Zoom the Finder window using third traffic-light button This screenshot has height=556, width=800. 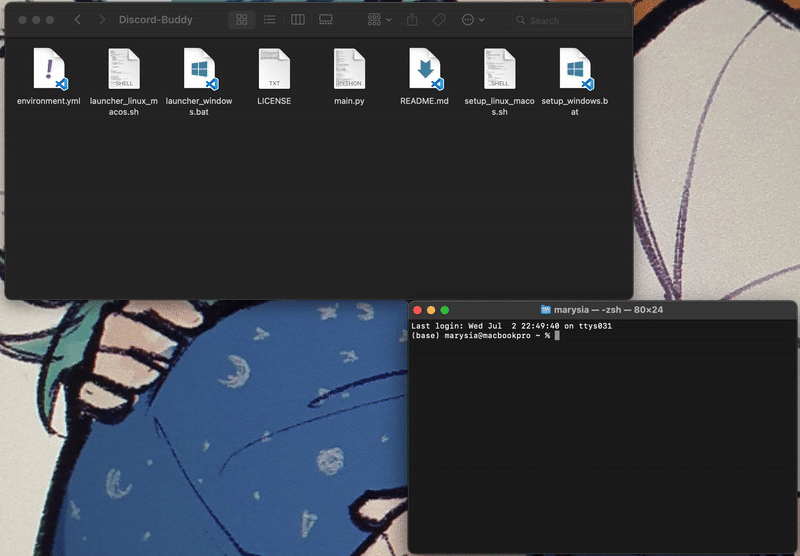click(x=50, y=20)
